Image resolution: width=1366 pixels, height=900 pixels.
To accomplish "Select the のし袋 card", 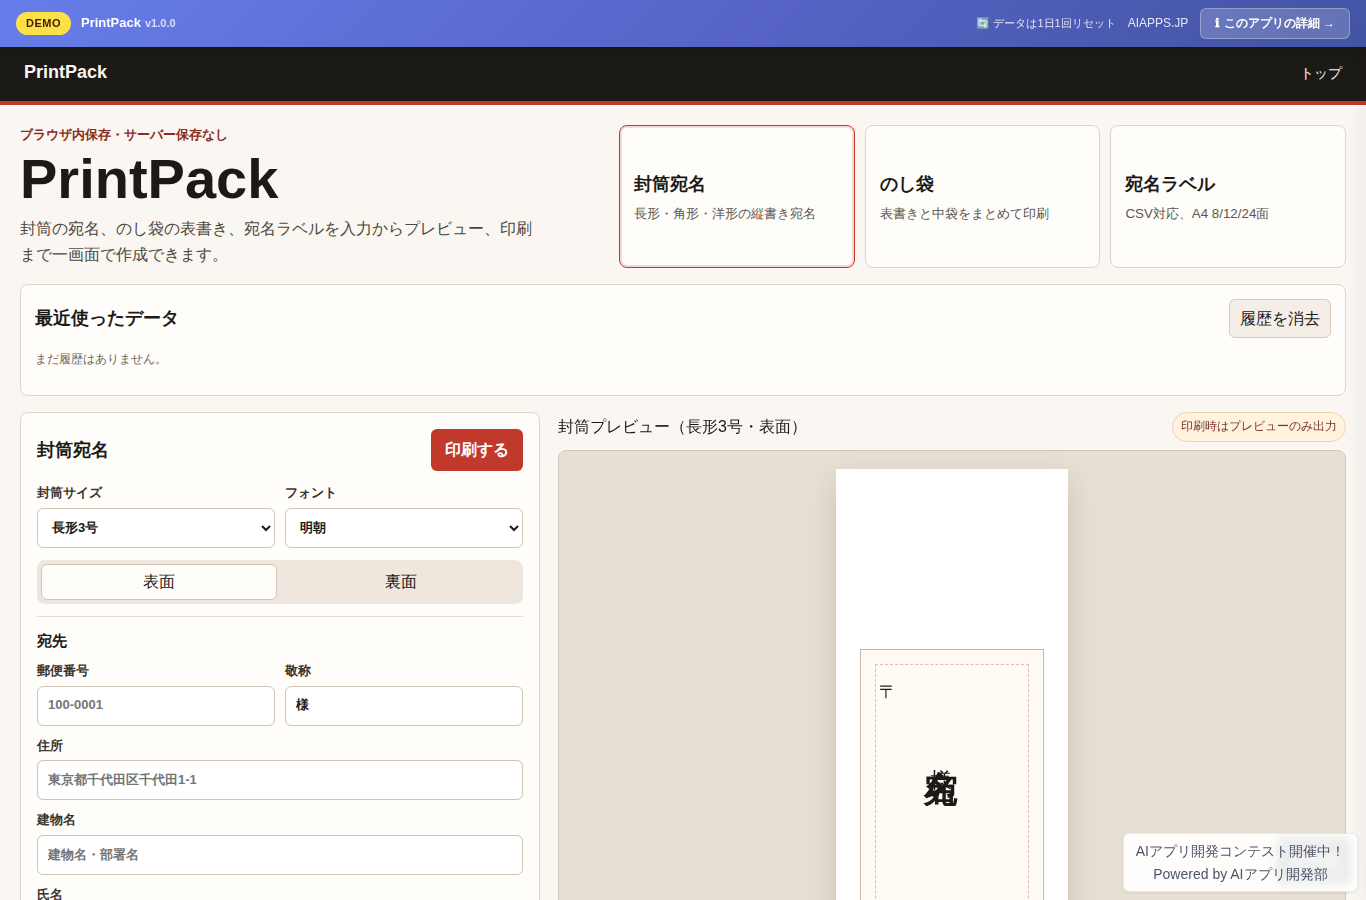I will tap(982, 196).
